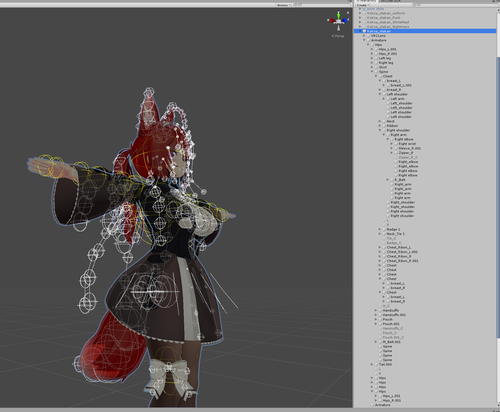Click the Right leg bone icon
Image resolution: width=500 pixels, height=412 pixels.
click(376, 63)
